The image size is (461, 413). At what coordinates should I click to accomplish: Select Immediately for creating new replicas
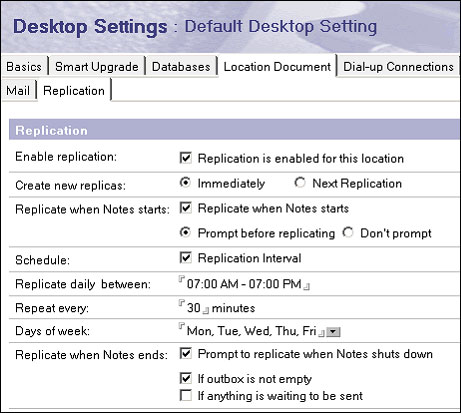[x=185, y=183]
